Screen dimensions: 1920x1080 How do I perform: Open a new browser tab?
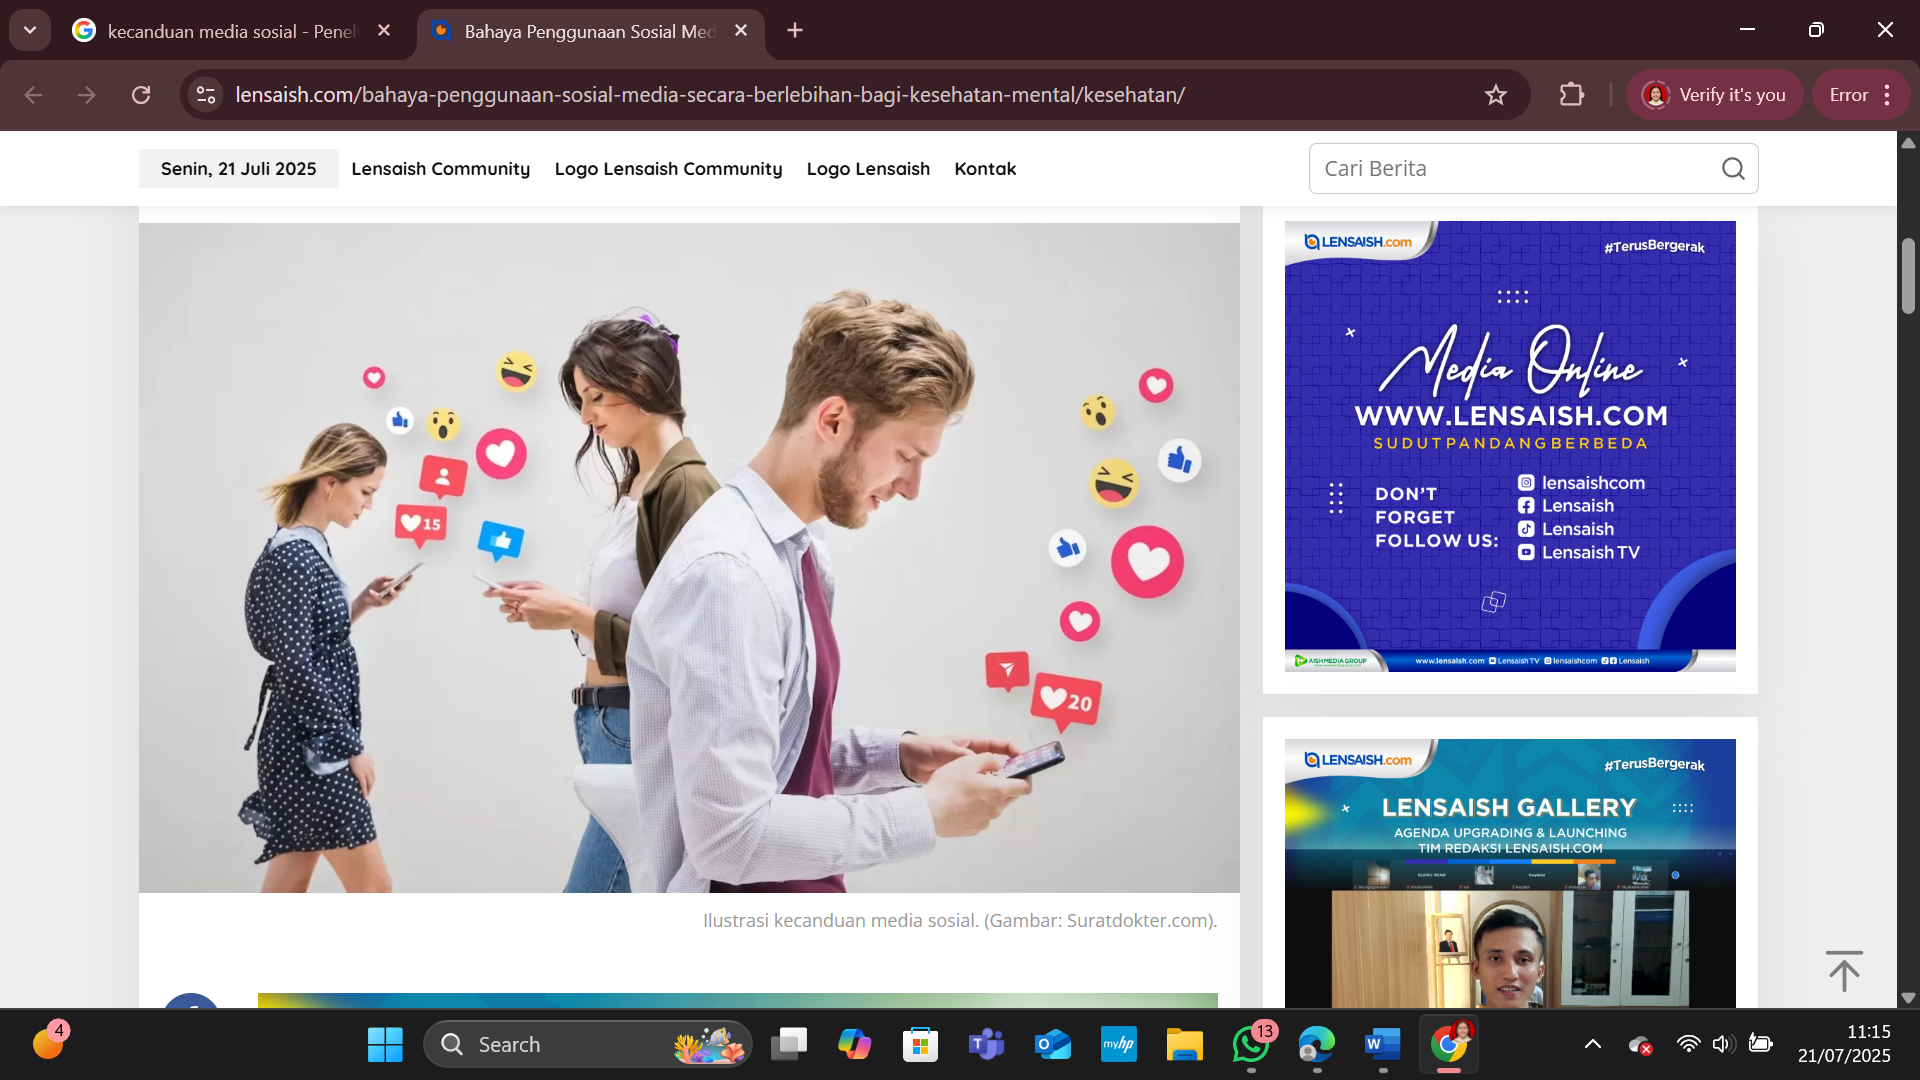click(x=795, y=31)
